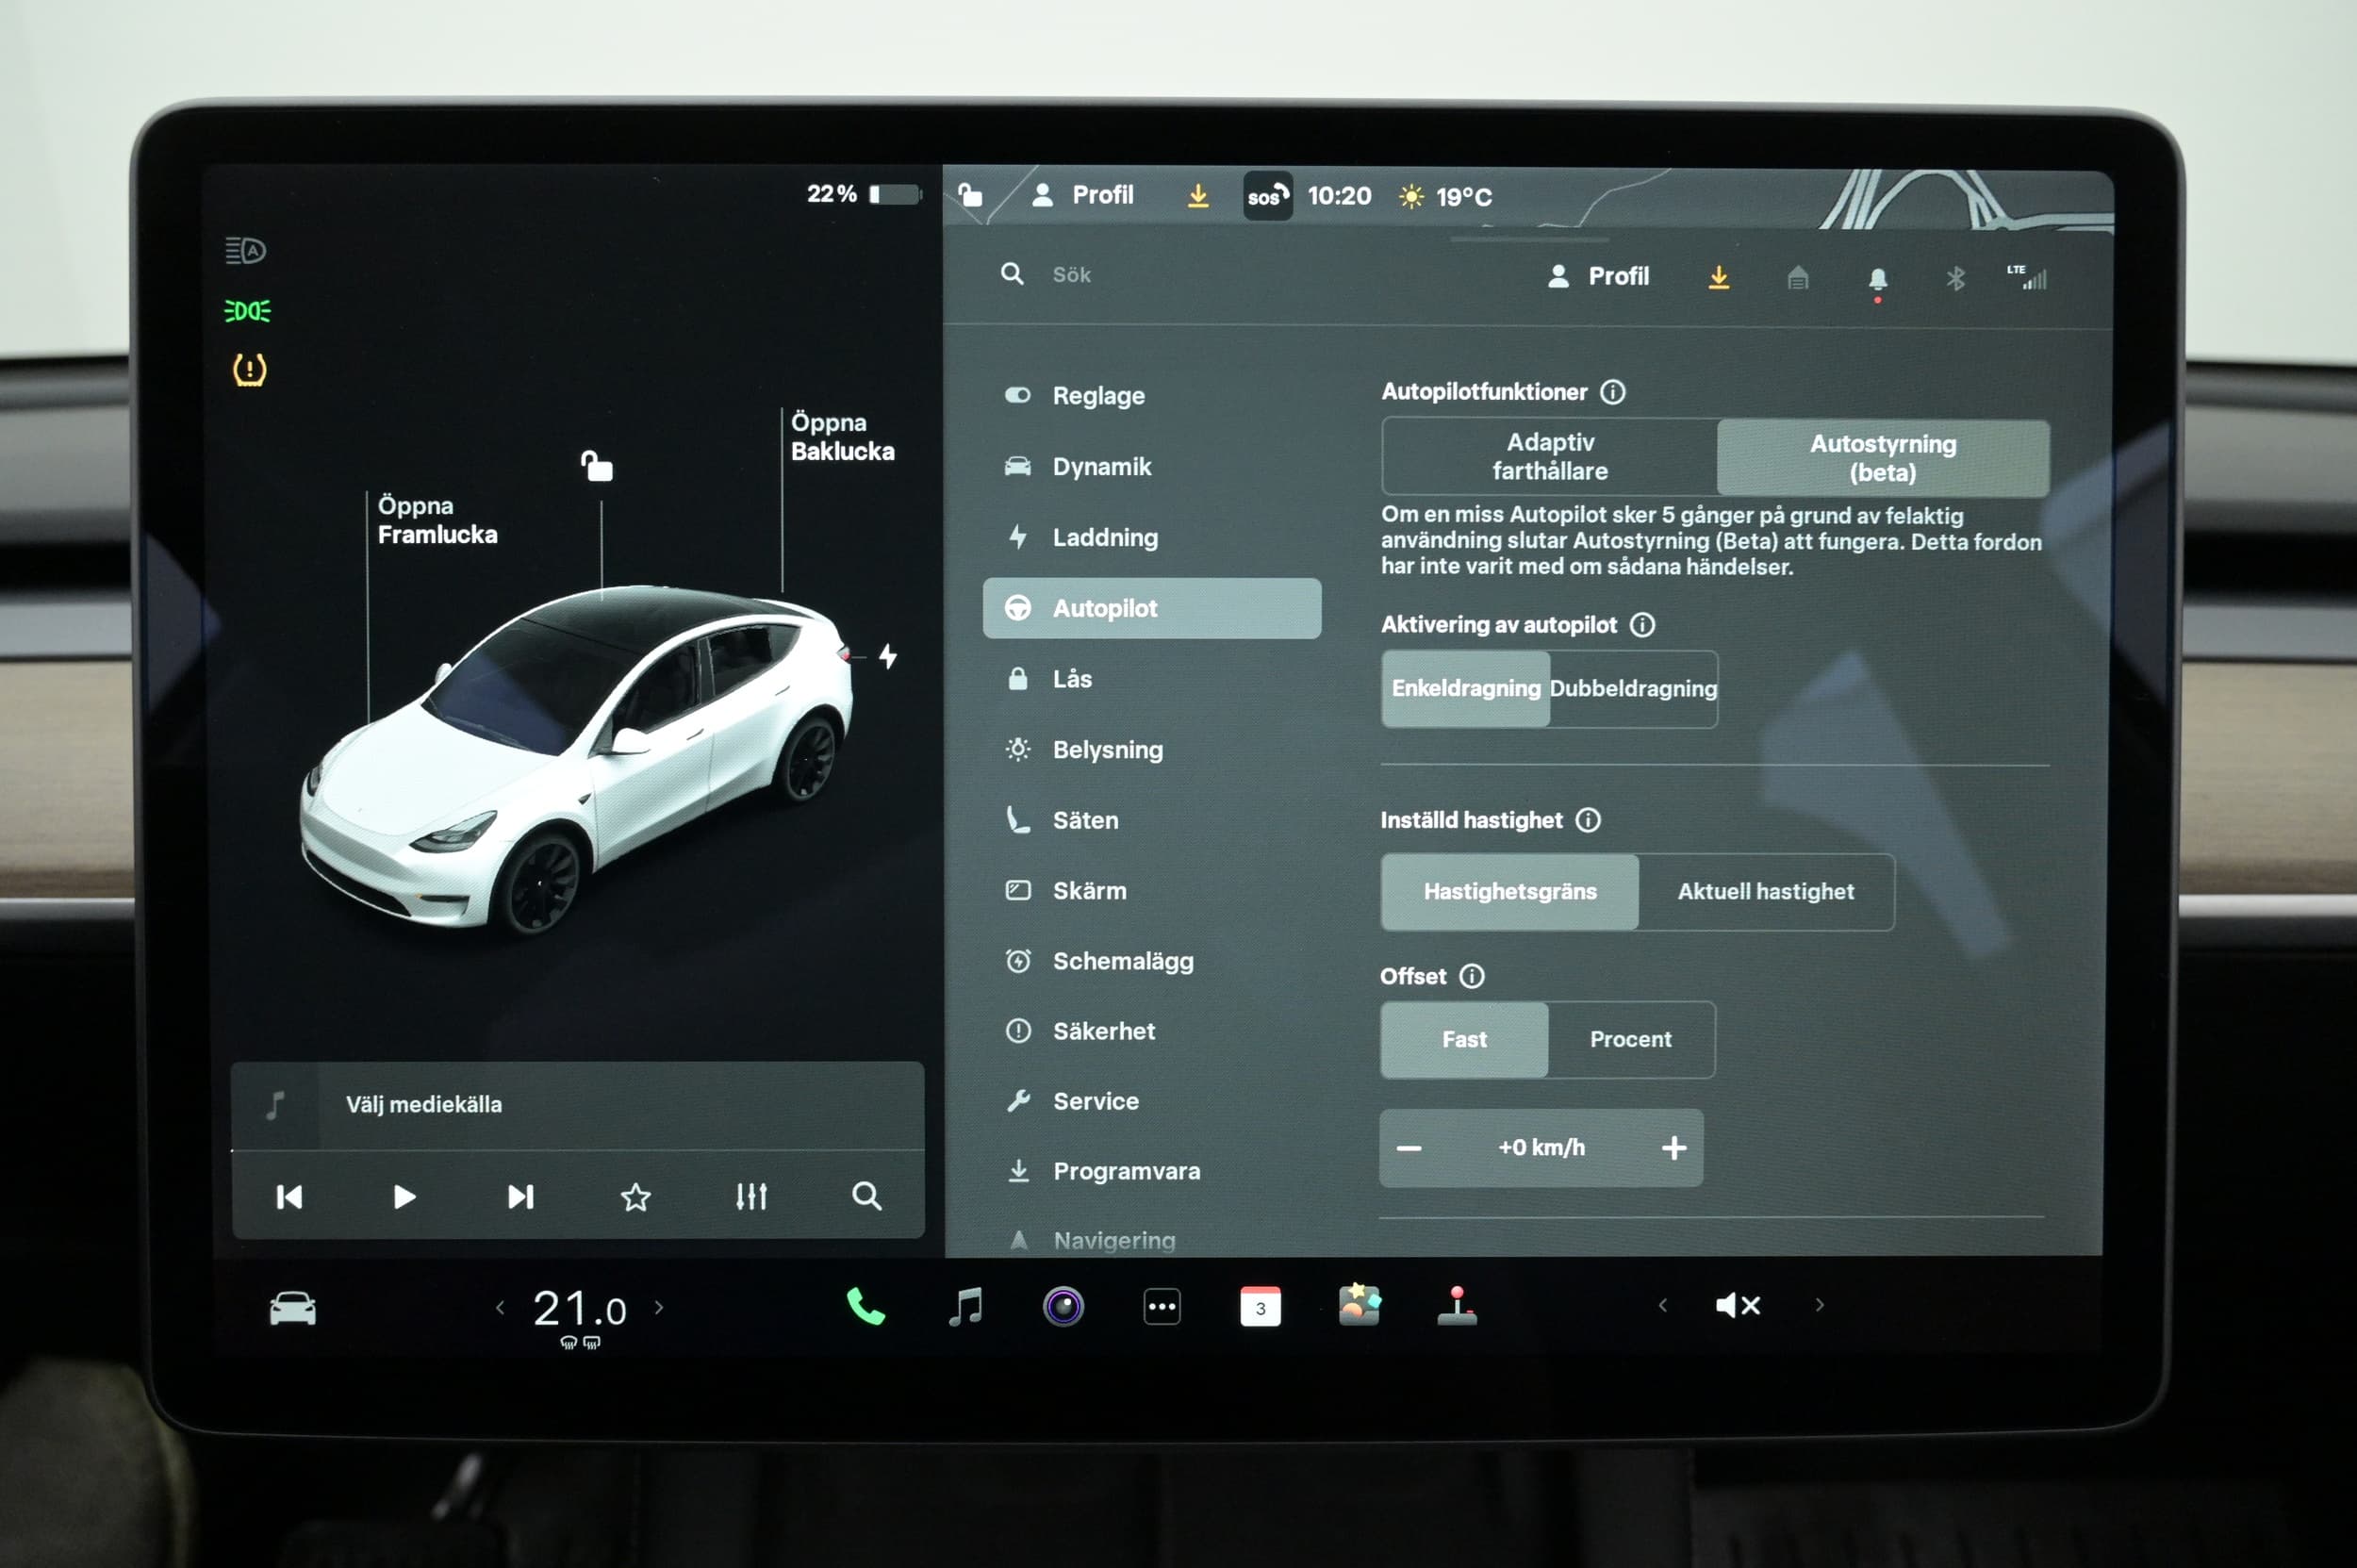Tap Öppna Framlucka to open frunk

[437, 520]
